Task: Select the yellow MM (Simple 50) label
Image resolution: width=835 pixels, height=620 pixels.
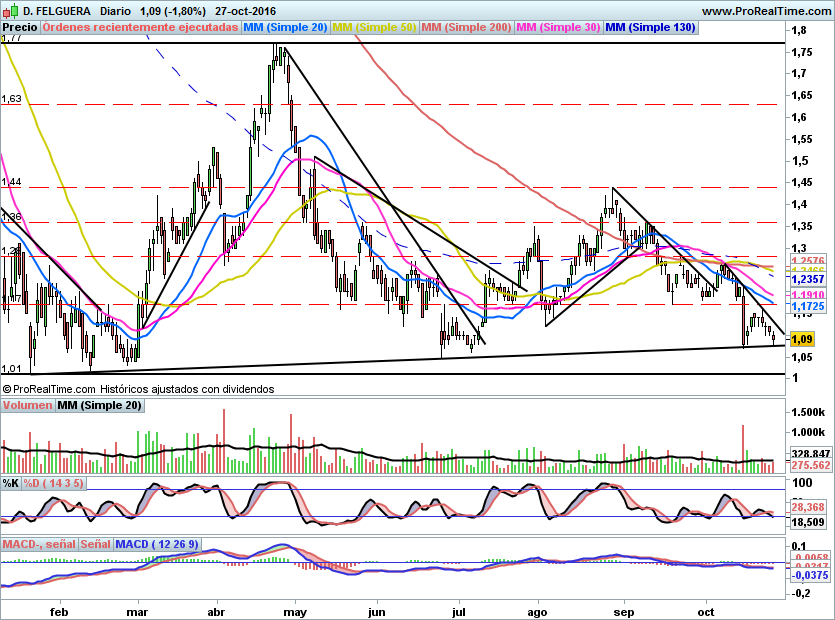Action: coord(374,27)
